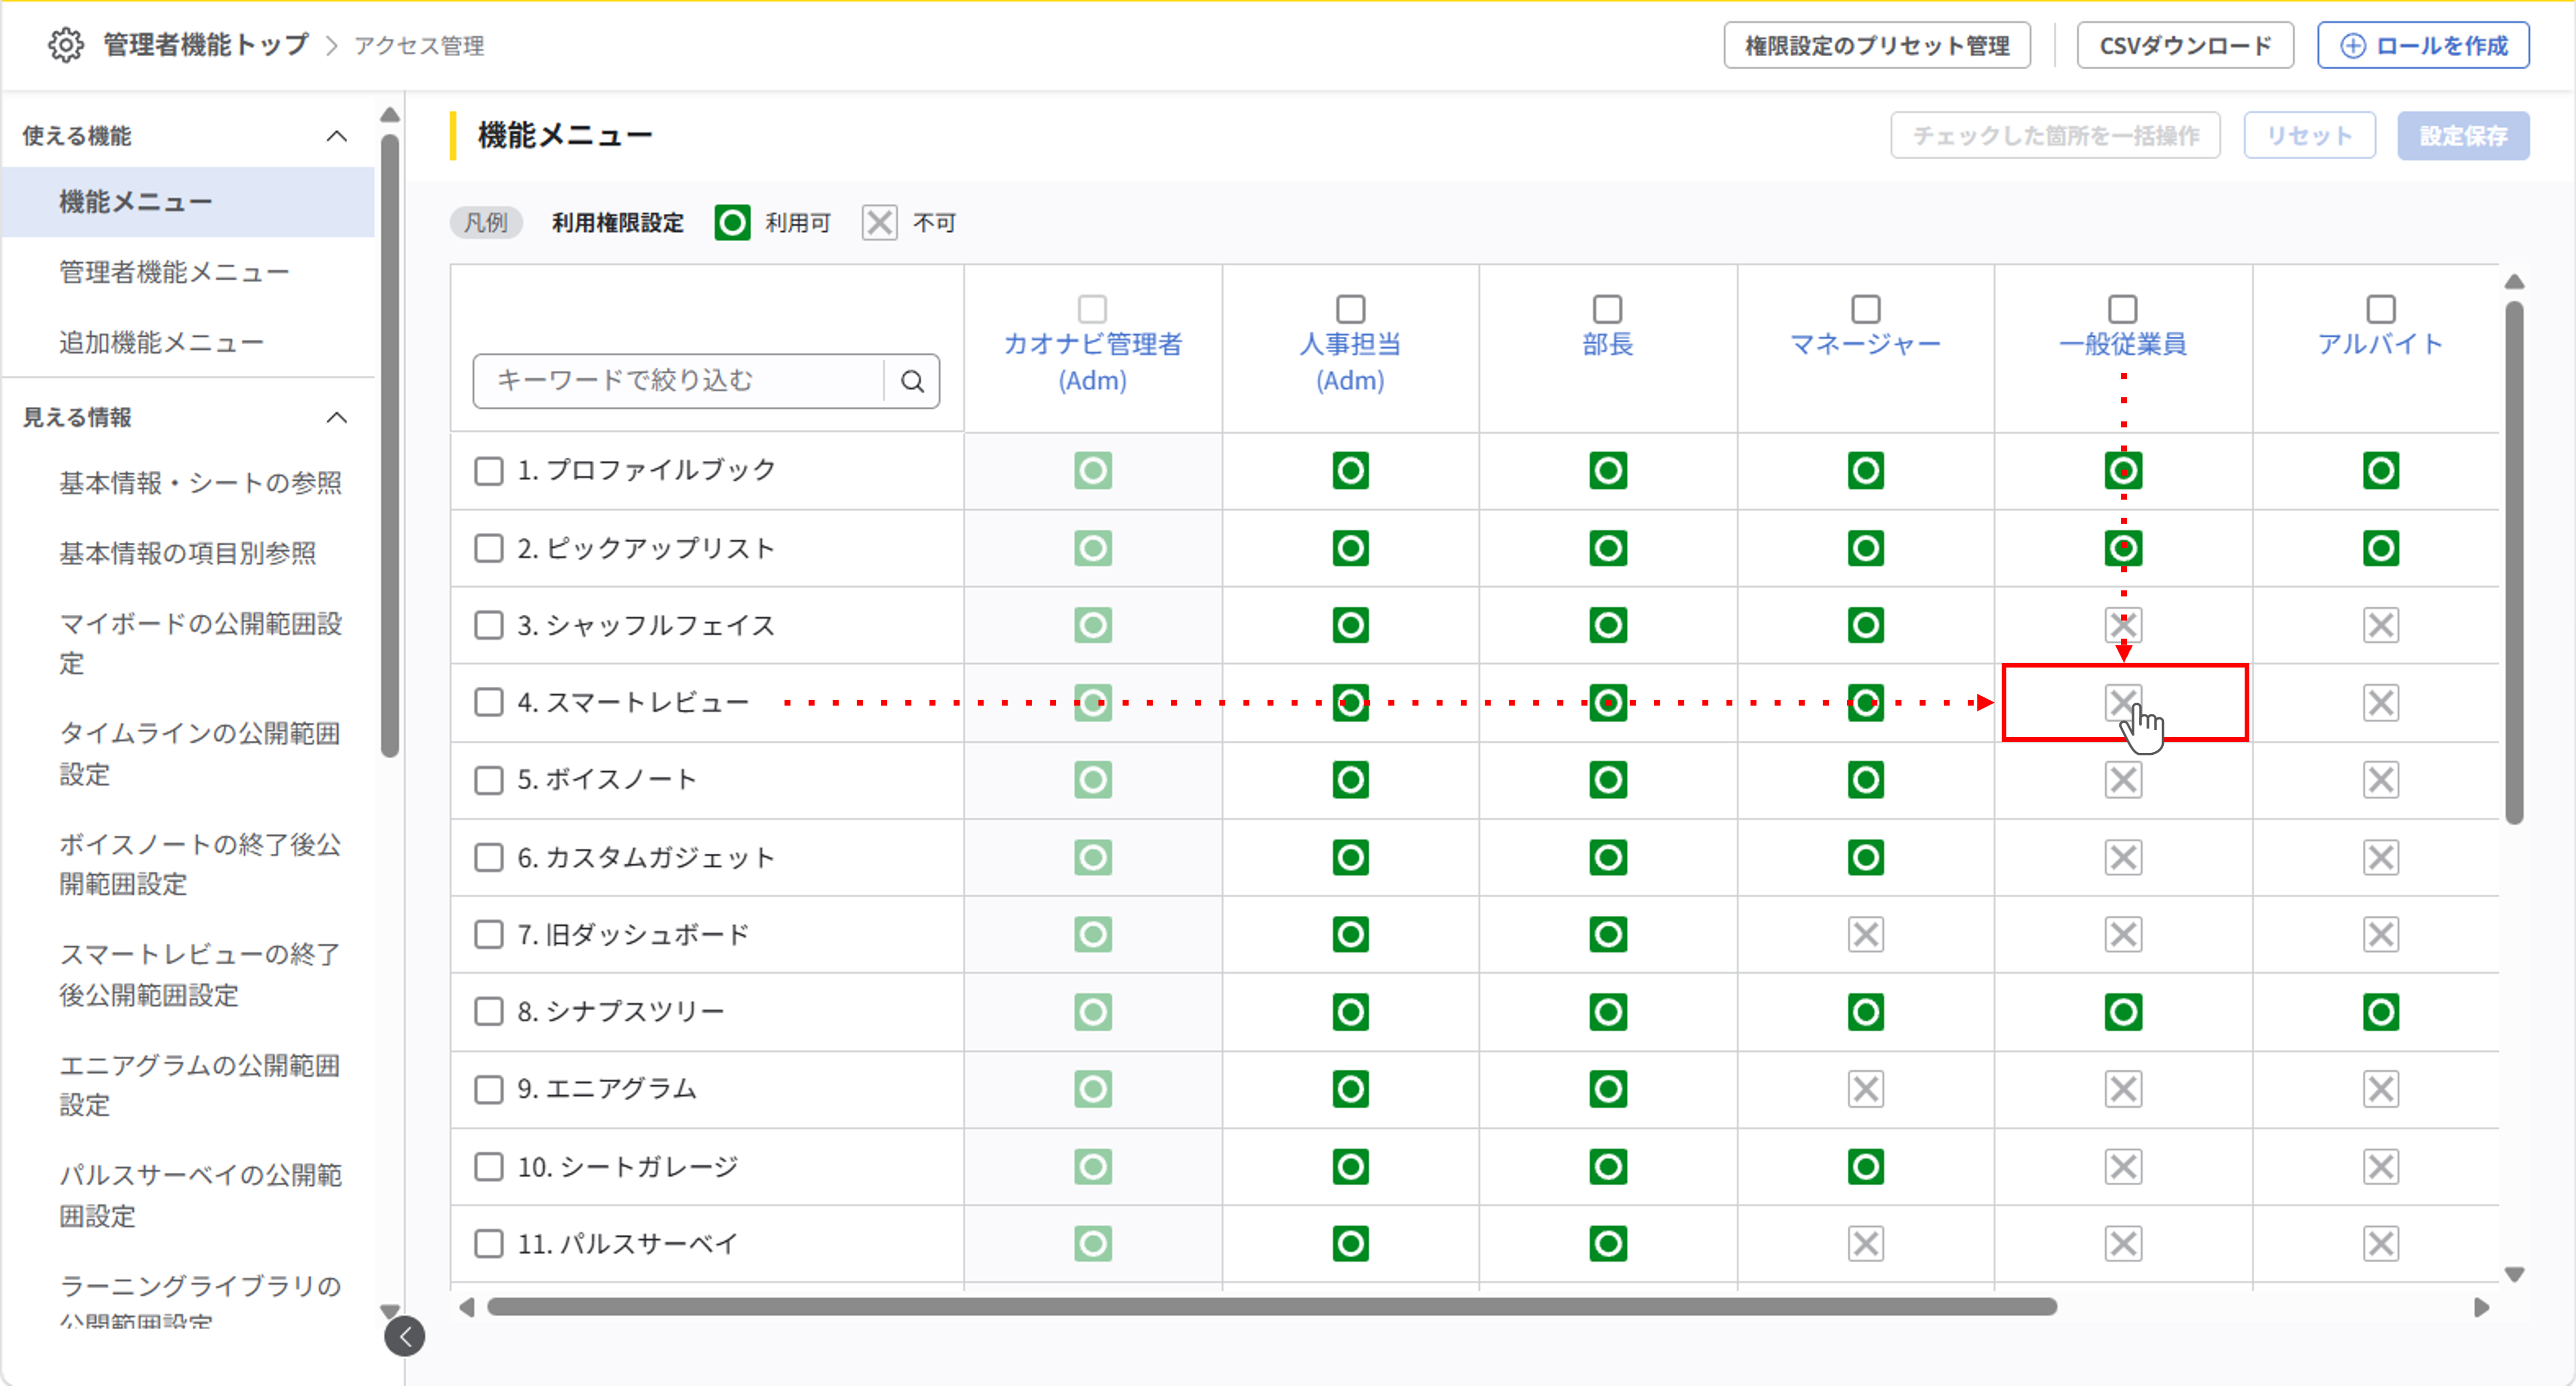Collapse the 使える機能 sidebar section

click(337, 136)
